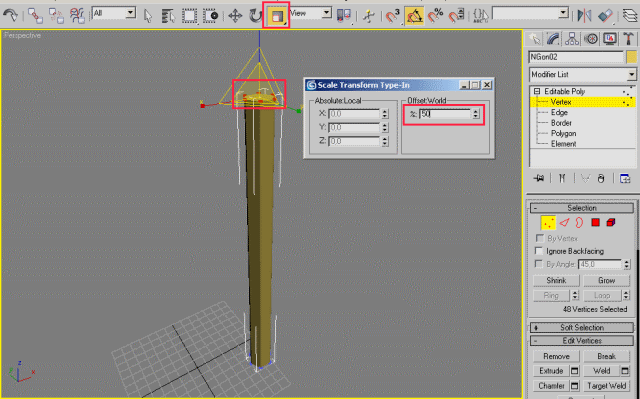
Task: Click the Break button
Action: coord(606,357)
